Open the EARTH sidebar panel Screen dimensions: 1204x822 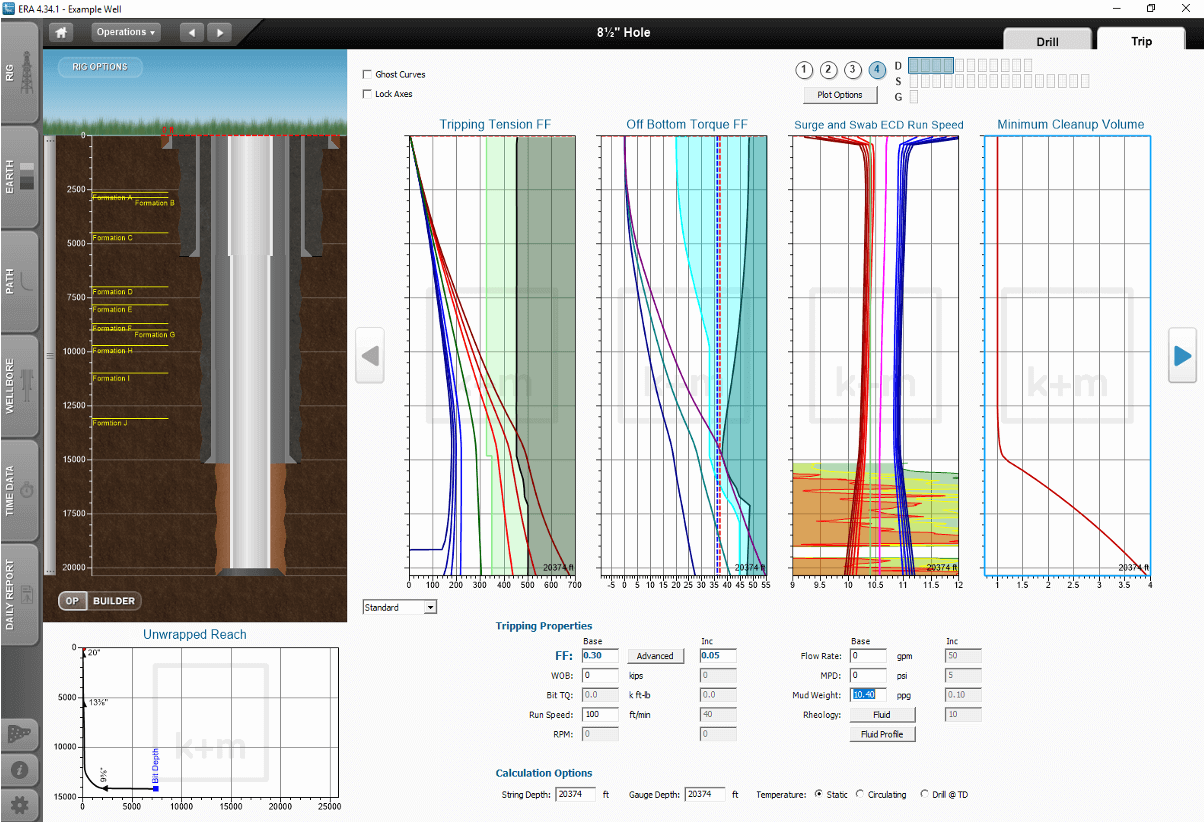(x=20, y=176)
